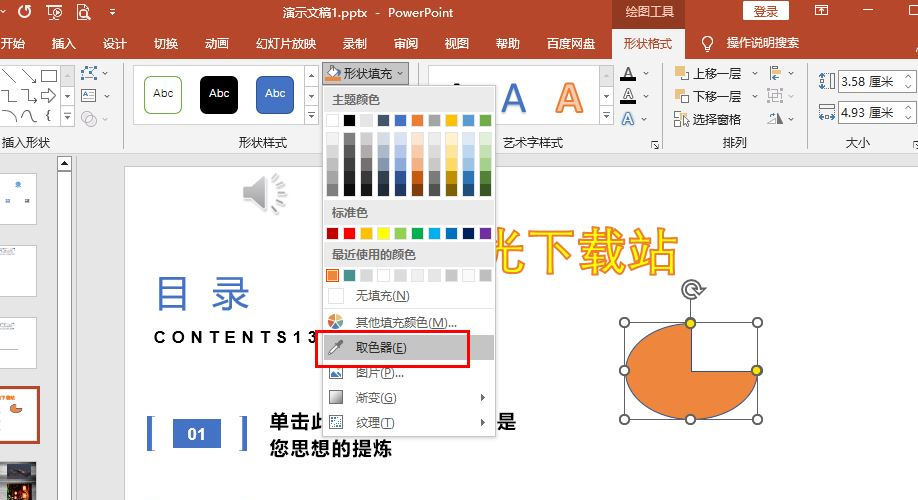The width and height of the screenshot is (918, 500).
Task: Open the ribbon display options icon
Action: click(x=822, y=11)
